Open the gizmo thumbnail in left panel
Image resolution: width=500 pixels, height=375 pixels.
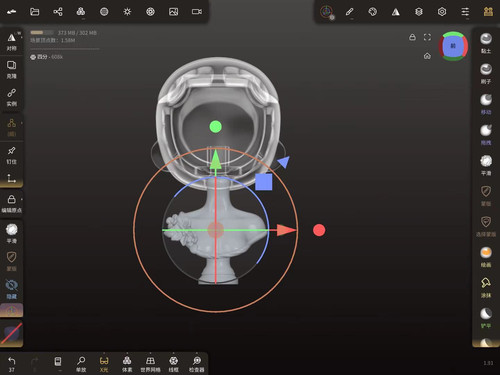11,310
